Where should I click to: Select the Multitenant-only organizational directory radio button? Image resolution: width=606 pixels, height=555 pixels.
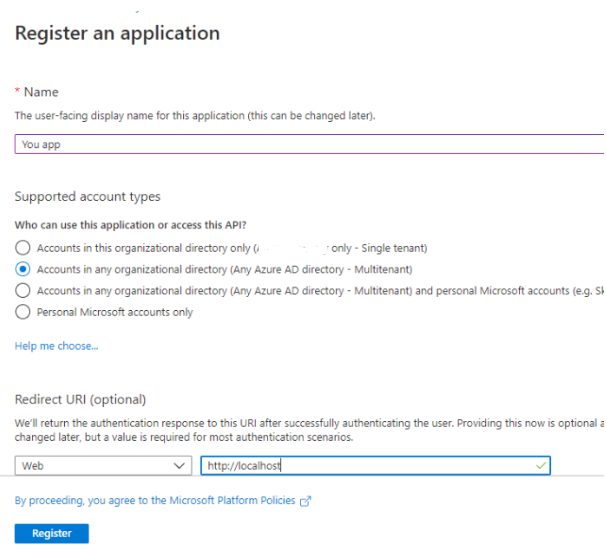coord(23,269)
